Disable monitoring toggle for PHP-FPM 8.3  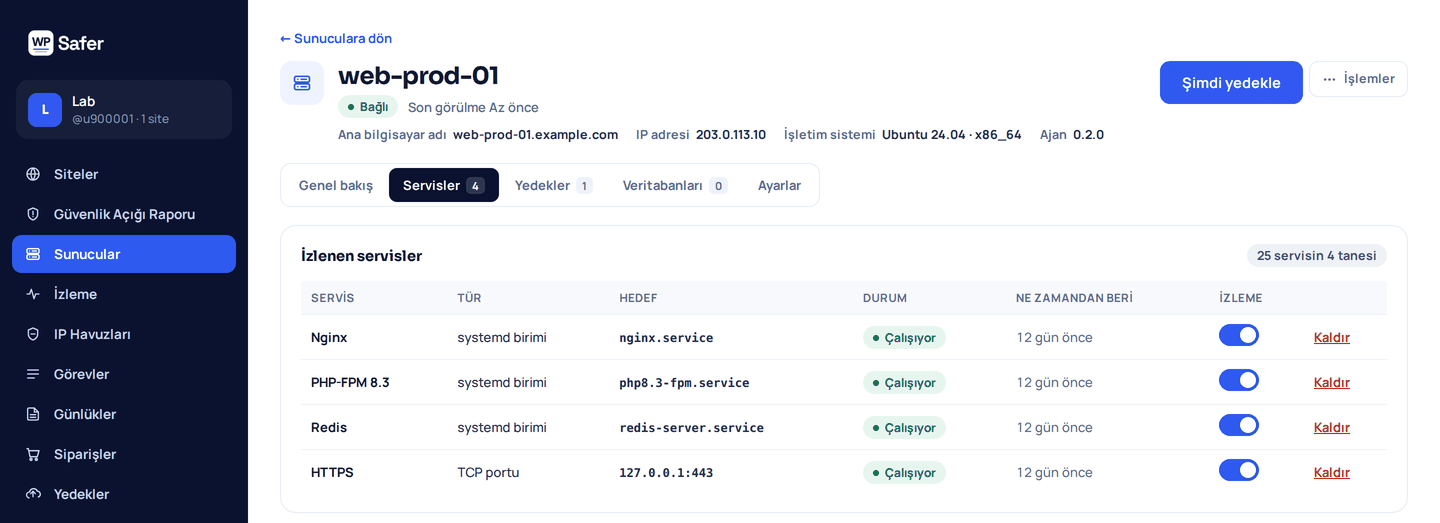pyautogui.click(x=1239, y=380)
